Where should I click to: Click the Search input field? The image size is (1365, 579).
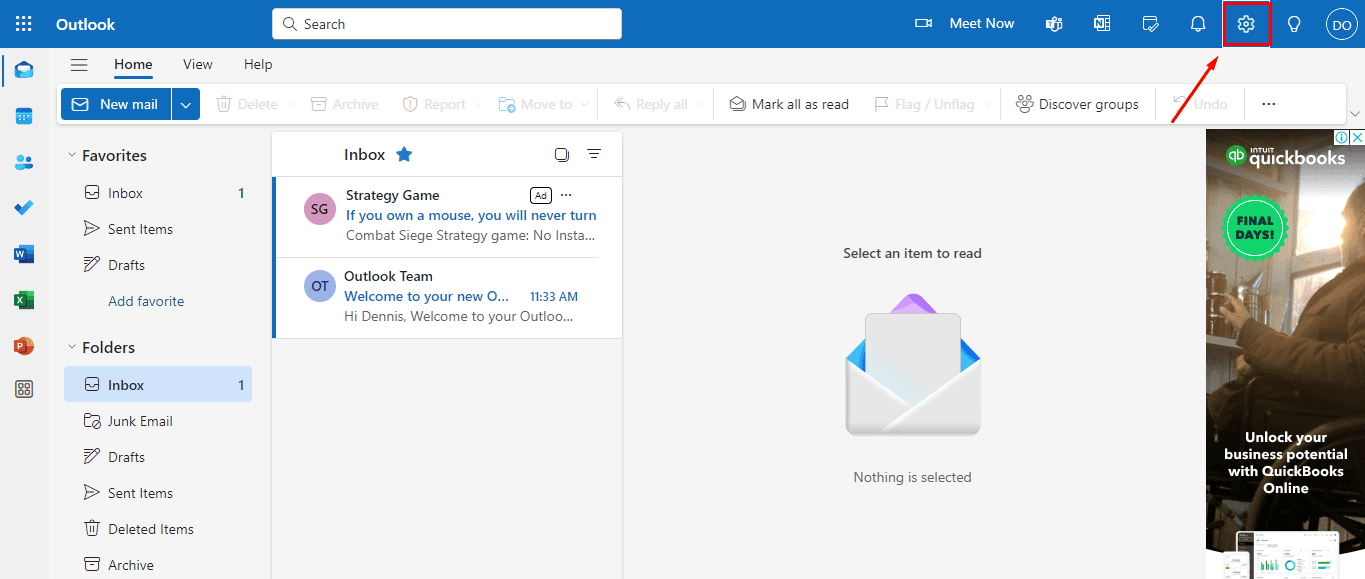point(447,24)
